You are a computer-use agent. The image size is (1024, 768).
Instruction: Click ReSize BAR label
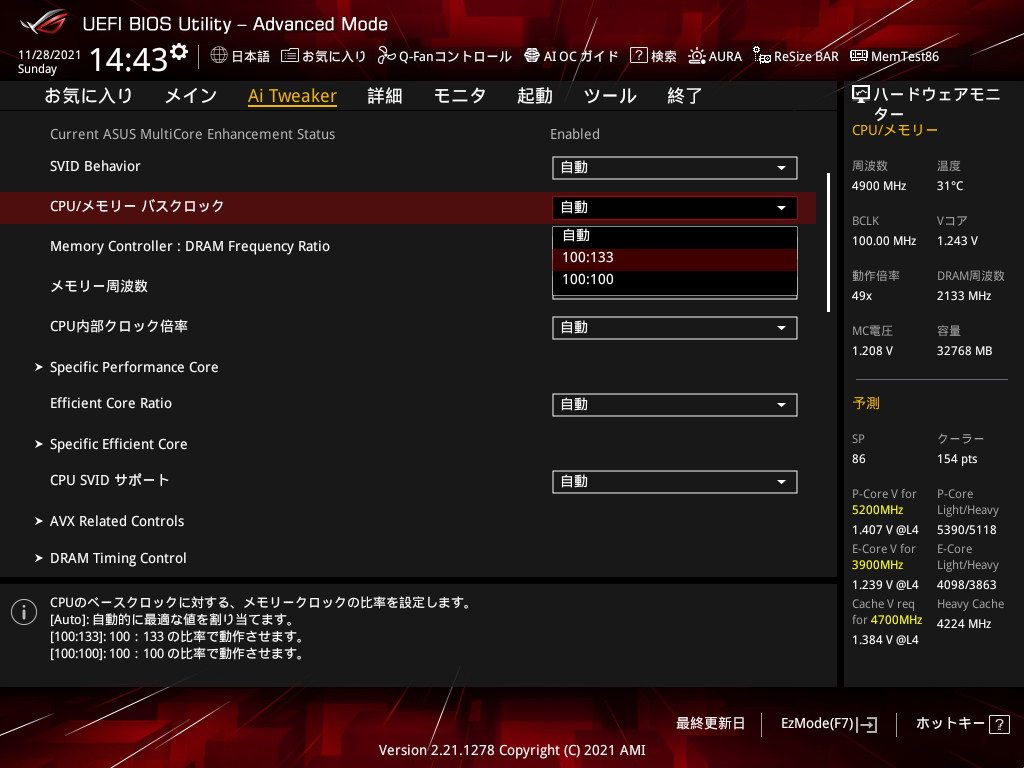tap(806, 56)
